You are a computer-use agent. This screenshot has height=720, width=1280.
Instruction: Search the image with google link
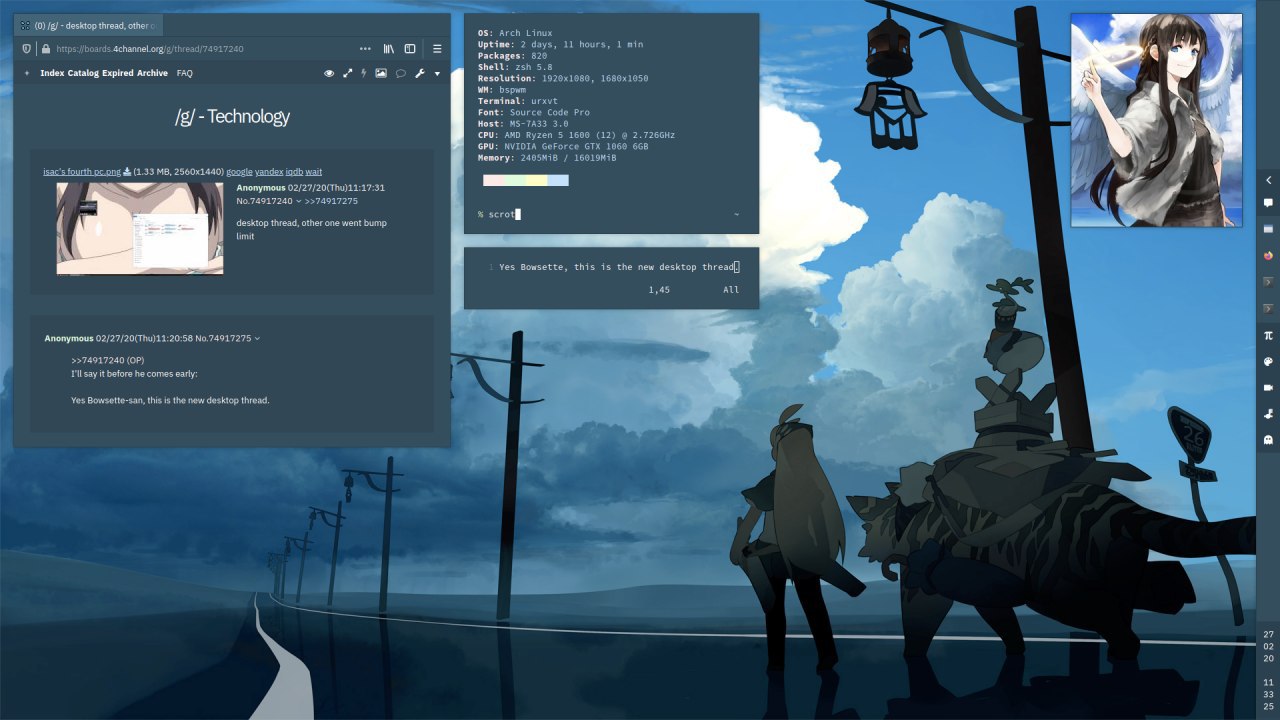pyautogui.click(x=239, y=172)
